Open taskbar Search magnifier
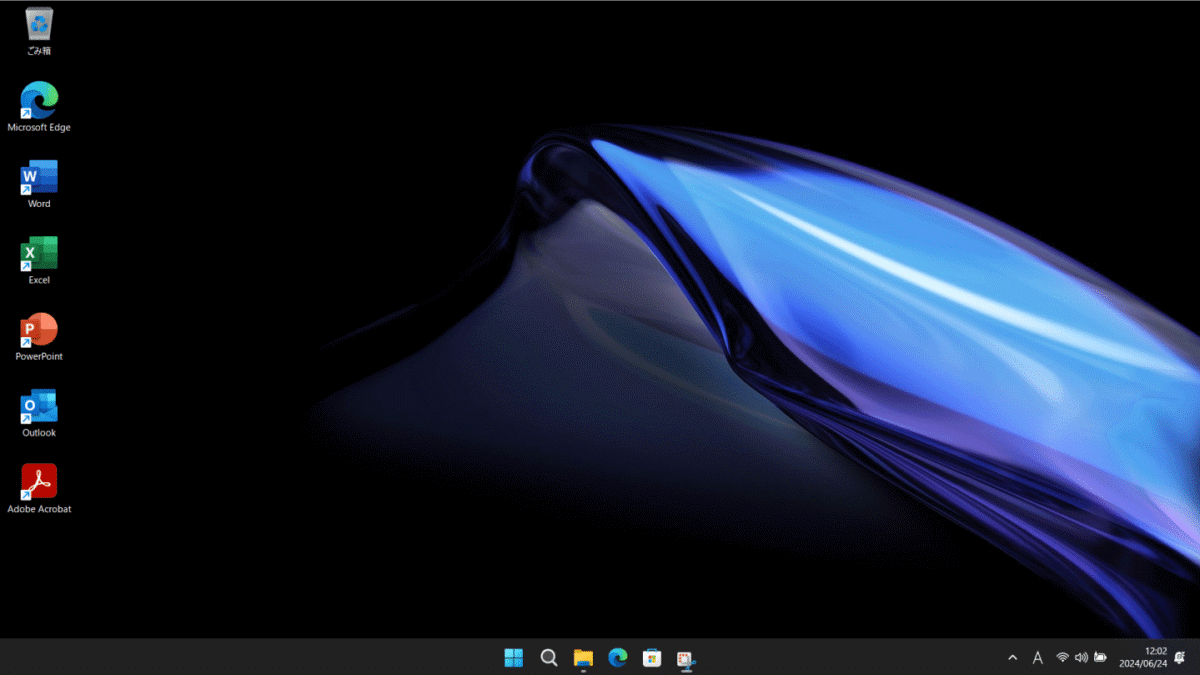 (x=549, y=657)
